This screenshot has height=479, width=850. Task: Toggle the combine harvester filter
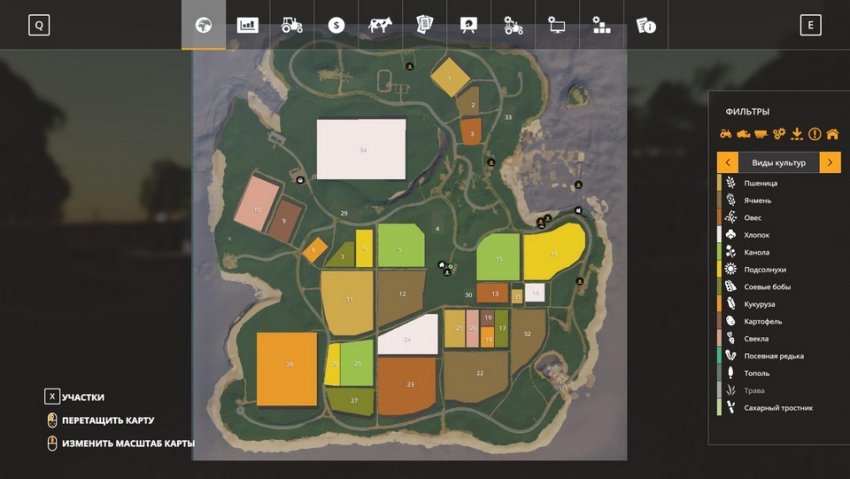pyautogui.click(x=743, y=134)
